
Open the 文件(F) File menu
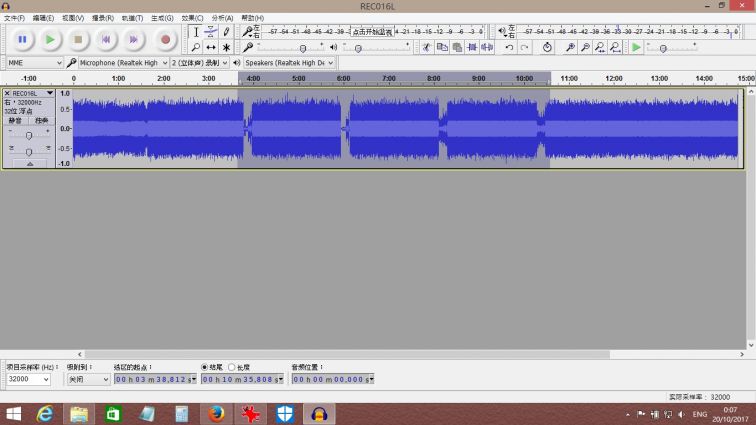[15, 18]
